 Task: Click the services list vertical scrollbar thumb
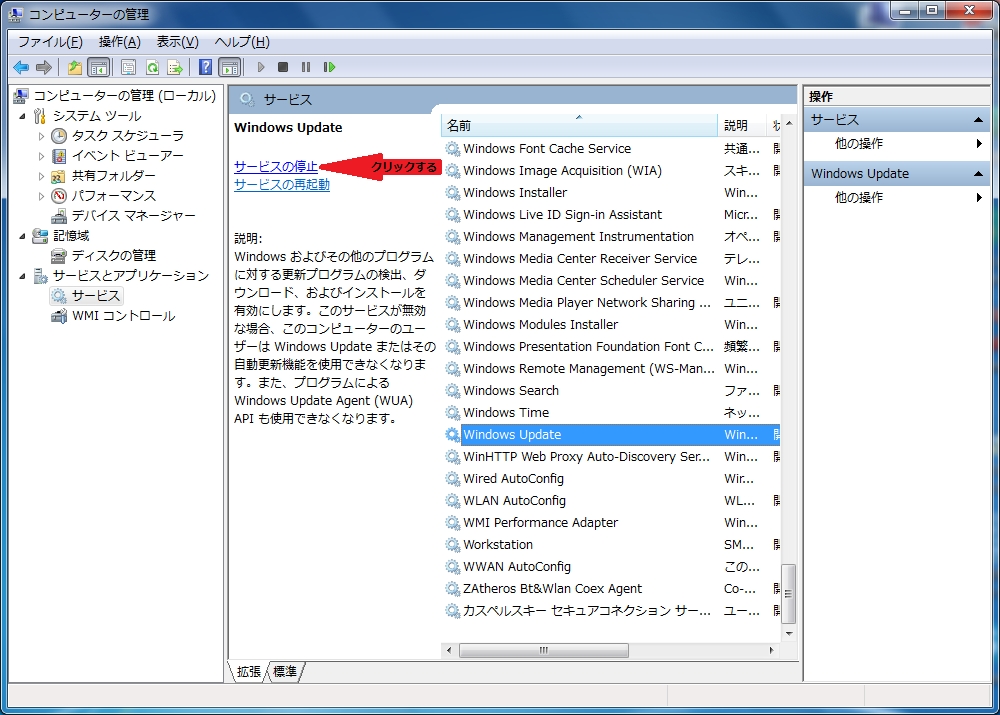pos(789,593)
